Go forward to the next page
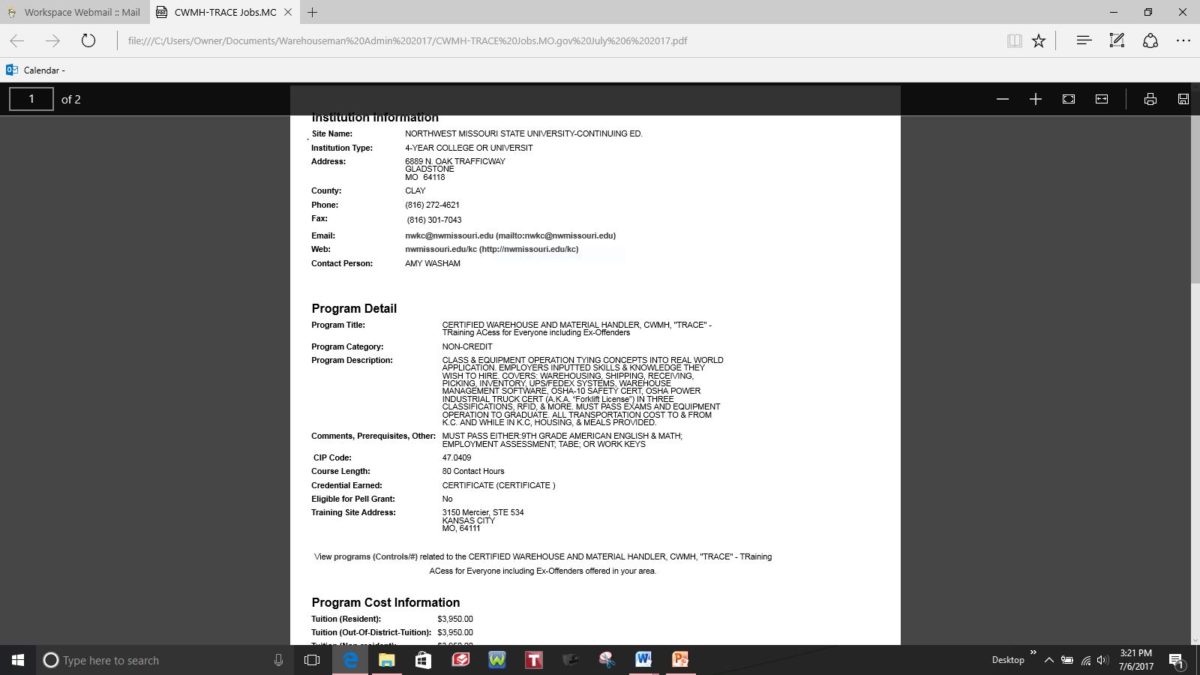 click(x=53, y=41)
